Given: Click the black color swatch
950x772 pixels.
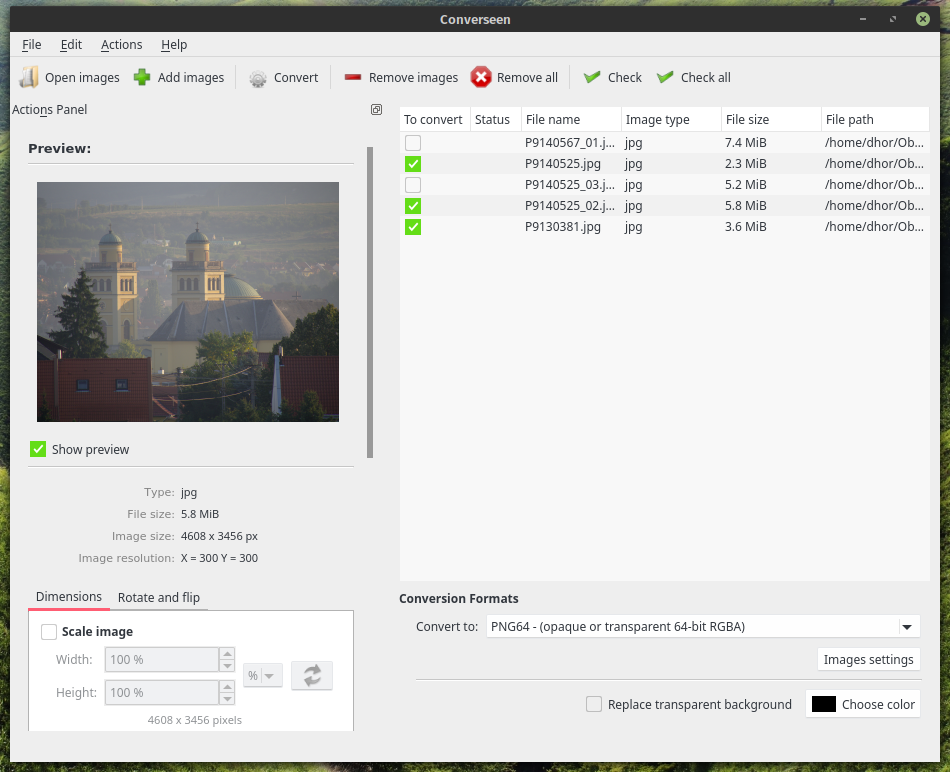Looking at the screenshot, I should pos(823,704).
